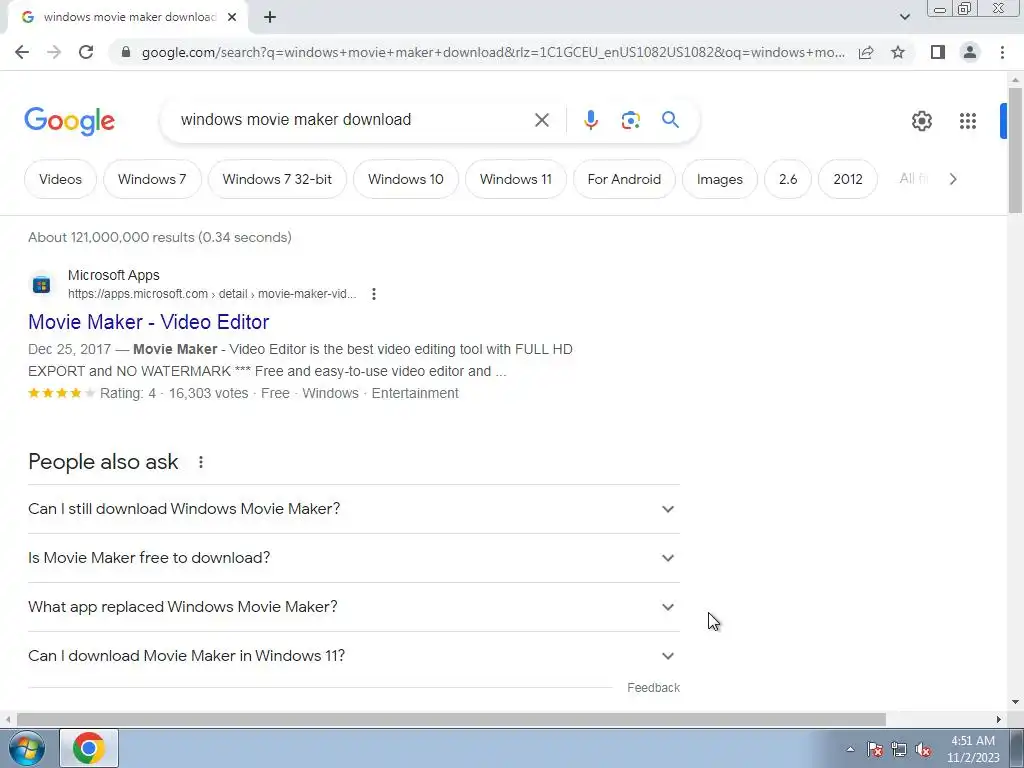This screenshot has width=1024, height=768.
Task: Click the Rating: 4 text
Action: pyautogui.click(x=128, y=393)
